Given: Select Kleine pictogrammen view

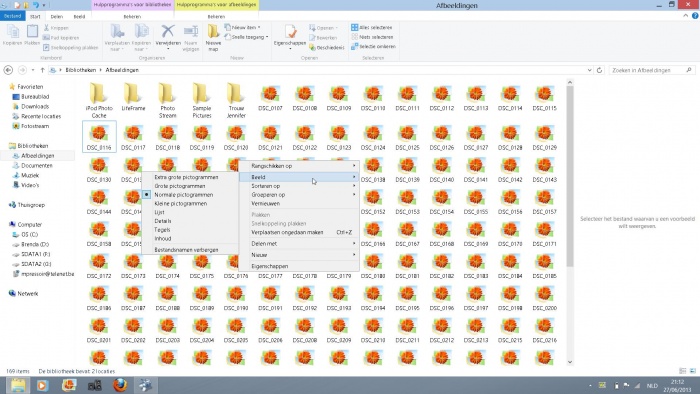Looking at the screenshot, I should 180,203.
